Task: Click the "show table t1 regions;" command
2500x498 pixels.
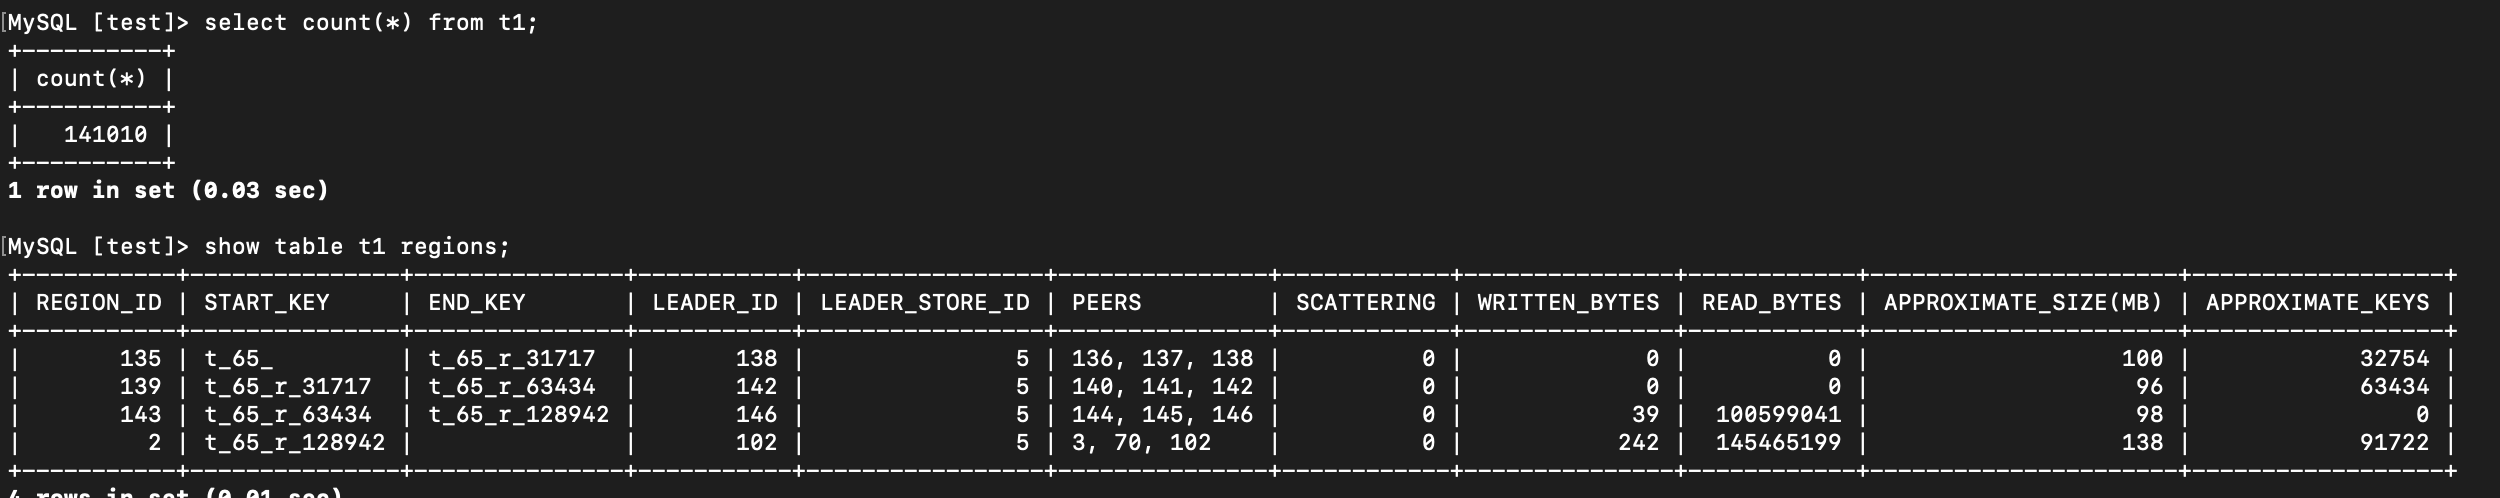Action: pyautogui.click(x=356, y=247)
